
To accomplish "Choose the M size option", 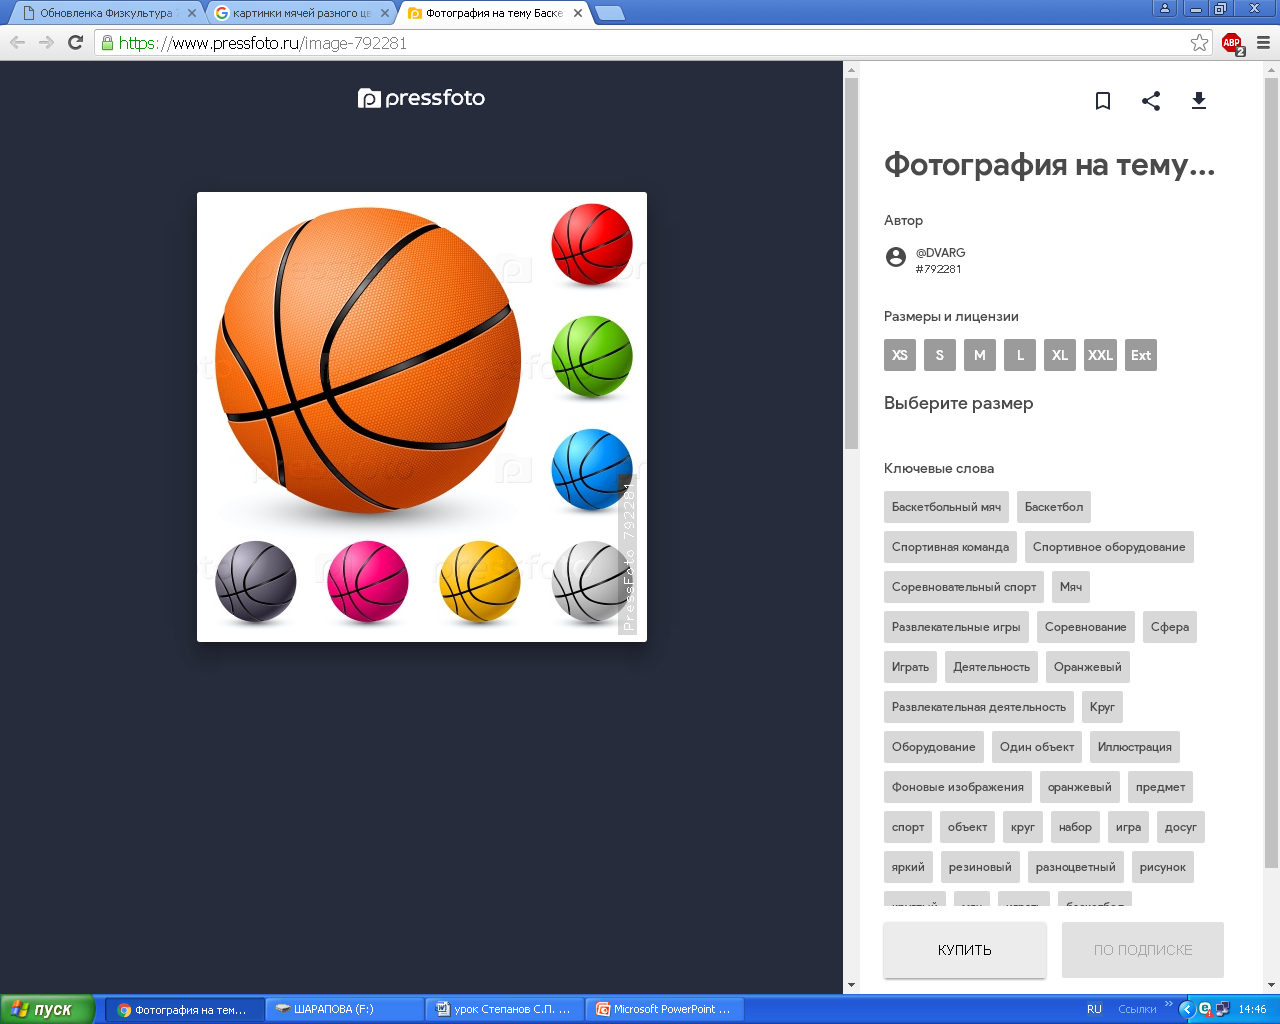I will [980, 355].
